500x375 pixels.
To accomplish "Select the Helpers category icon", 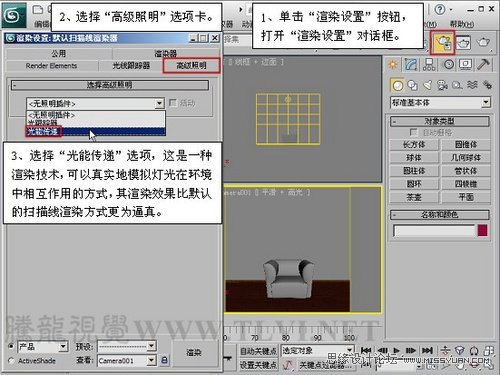I will tap(457, 86).
